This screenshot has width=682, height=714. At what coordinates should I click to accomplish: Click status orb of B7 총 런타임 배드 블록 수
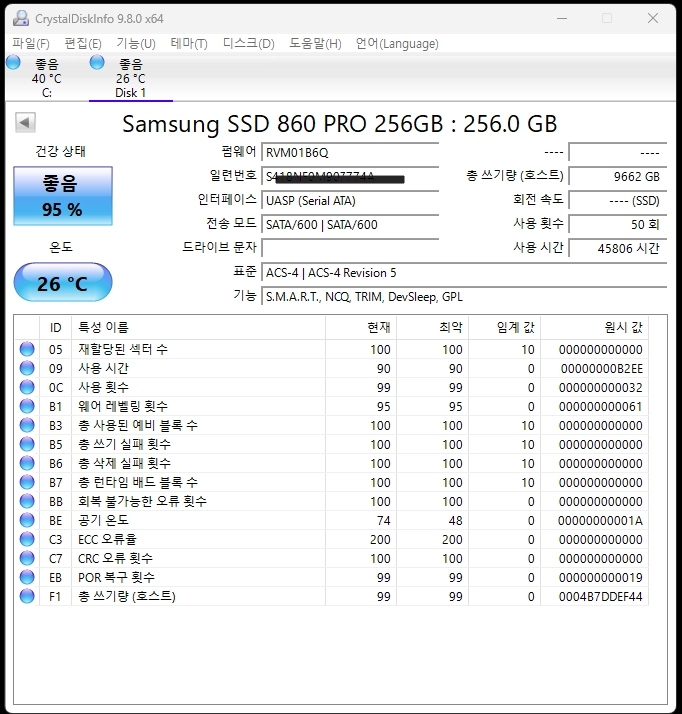27,482
